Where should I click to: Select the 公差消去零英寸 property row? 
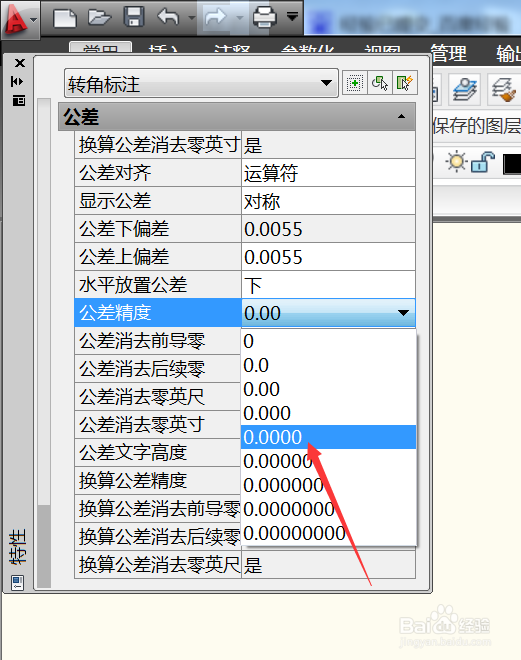(158, 424)
